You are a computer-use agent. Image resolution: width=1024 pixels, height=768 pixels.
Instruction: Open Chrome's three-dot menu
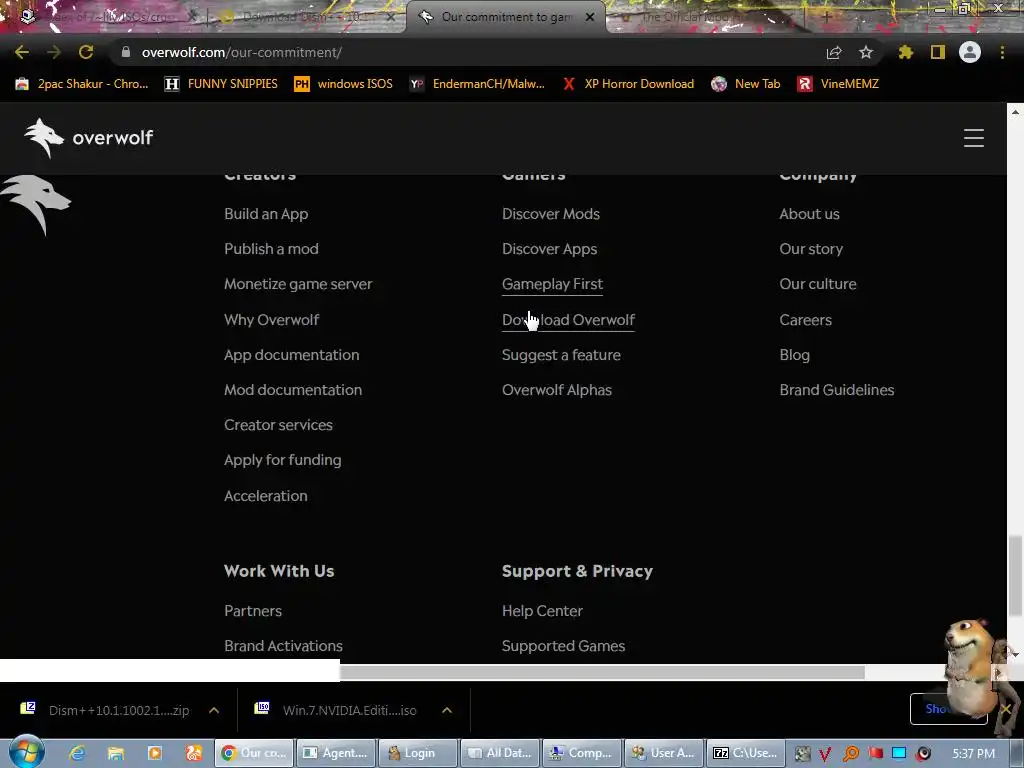[1002, 52]
